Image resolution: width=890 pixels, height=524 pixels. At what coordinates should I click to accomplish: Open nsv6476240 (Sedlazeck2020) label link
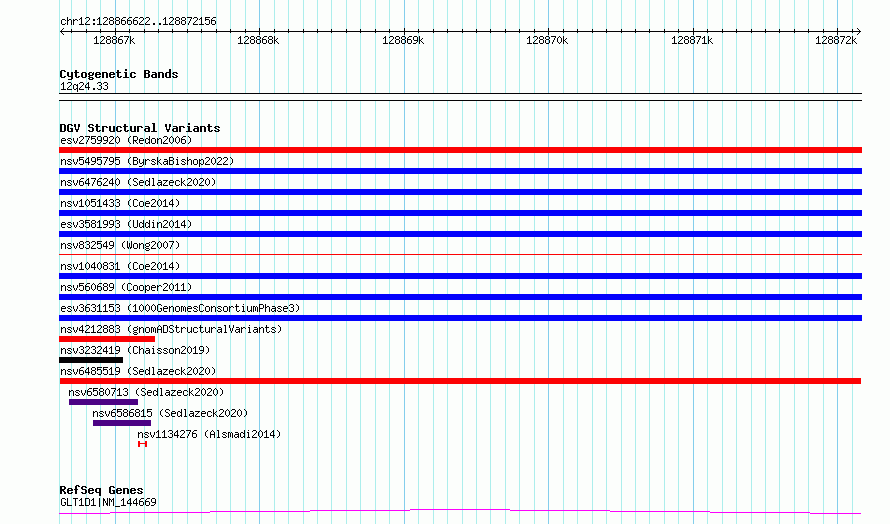click(x=138, y=182)
